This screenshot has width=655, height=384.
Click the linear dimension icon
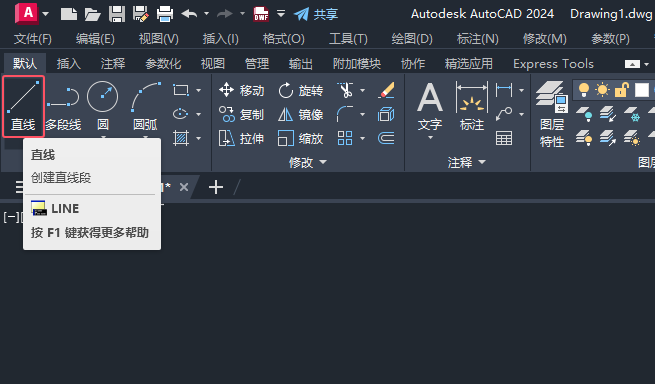point(504,90)
